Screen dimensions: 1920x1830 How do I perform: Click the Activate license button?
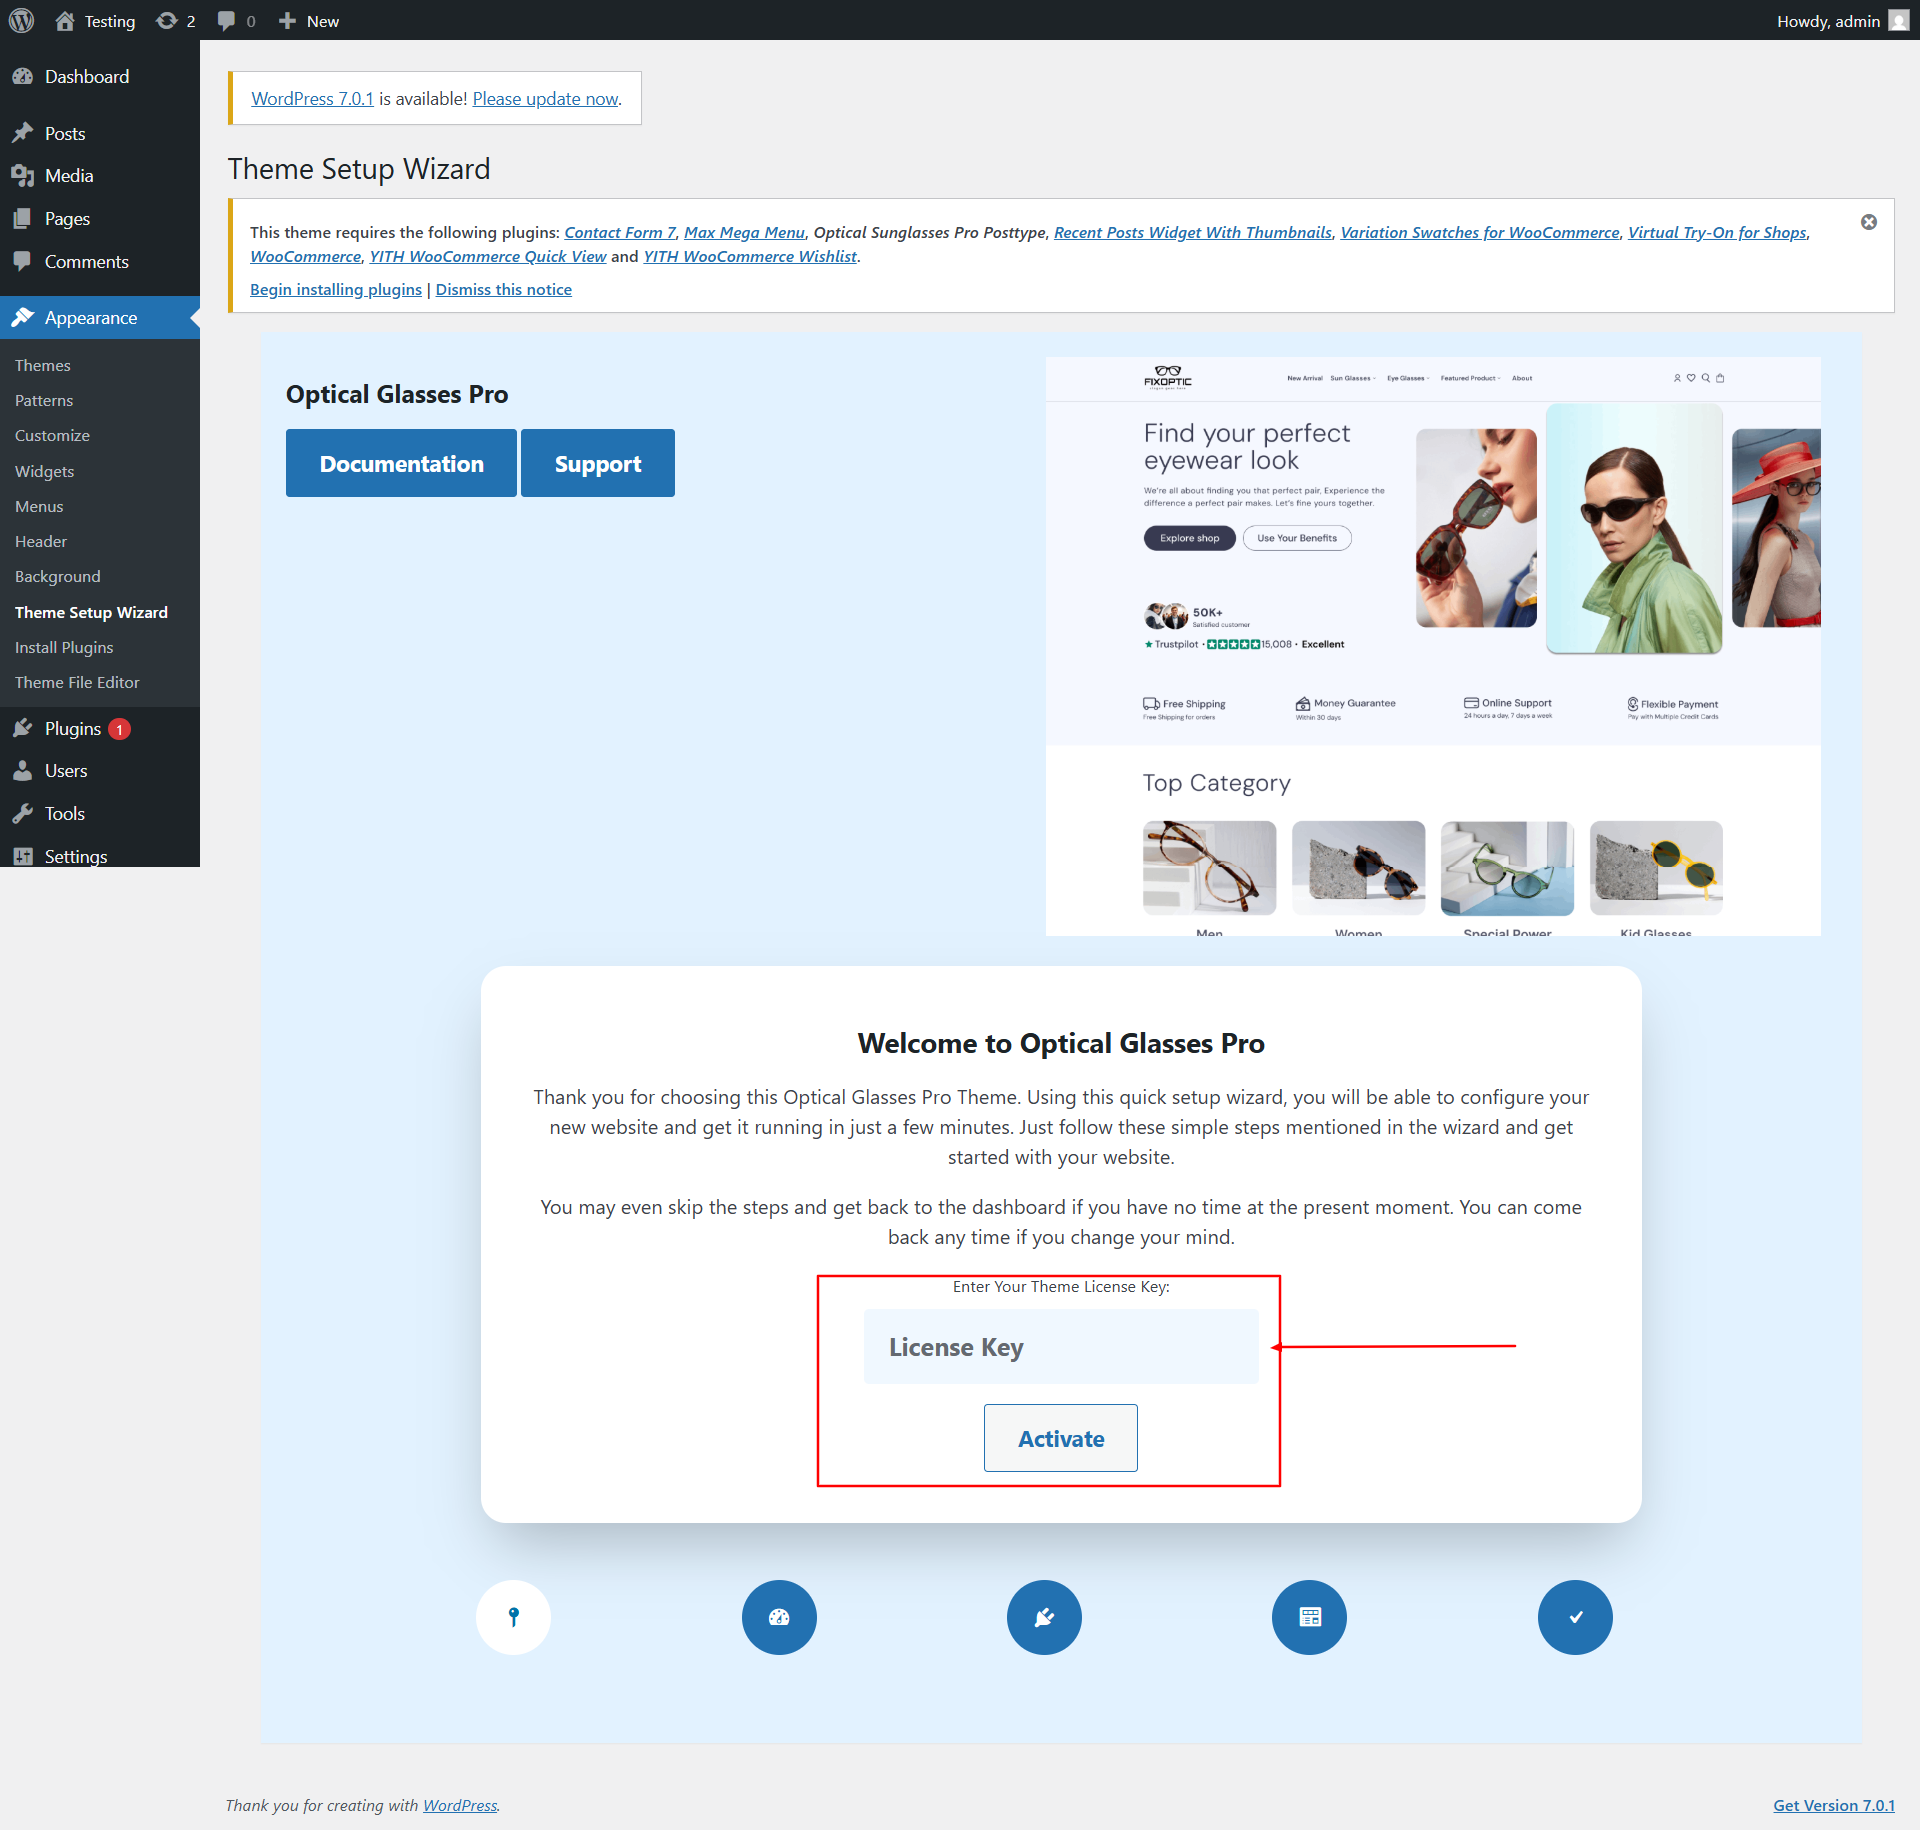1061,1438
